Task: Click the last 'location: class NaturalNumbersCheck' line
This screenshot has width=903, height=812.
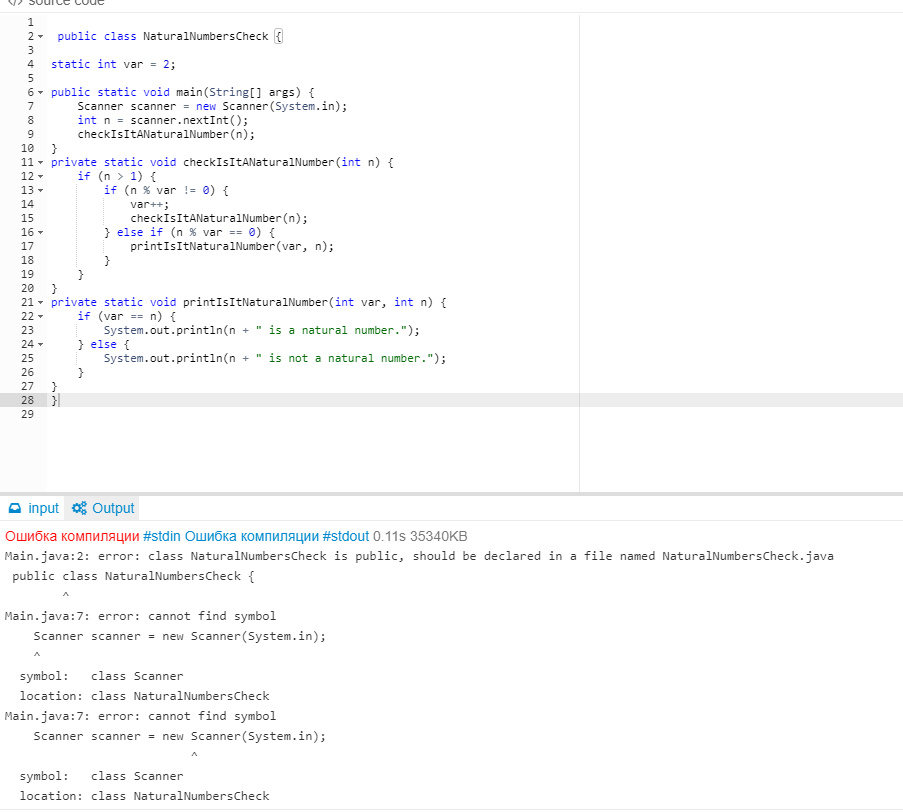Action: coord(145,796)
